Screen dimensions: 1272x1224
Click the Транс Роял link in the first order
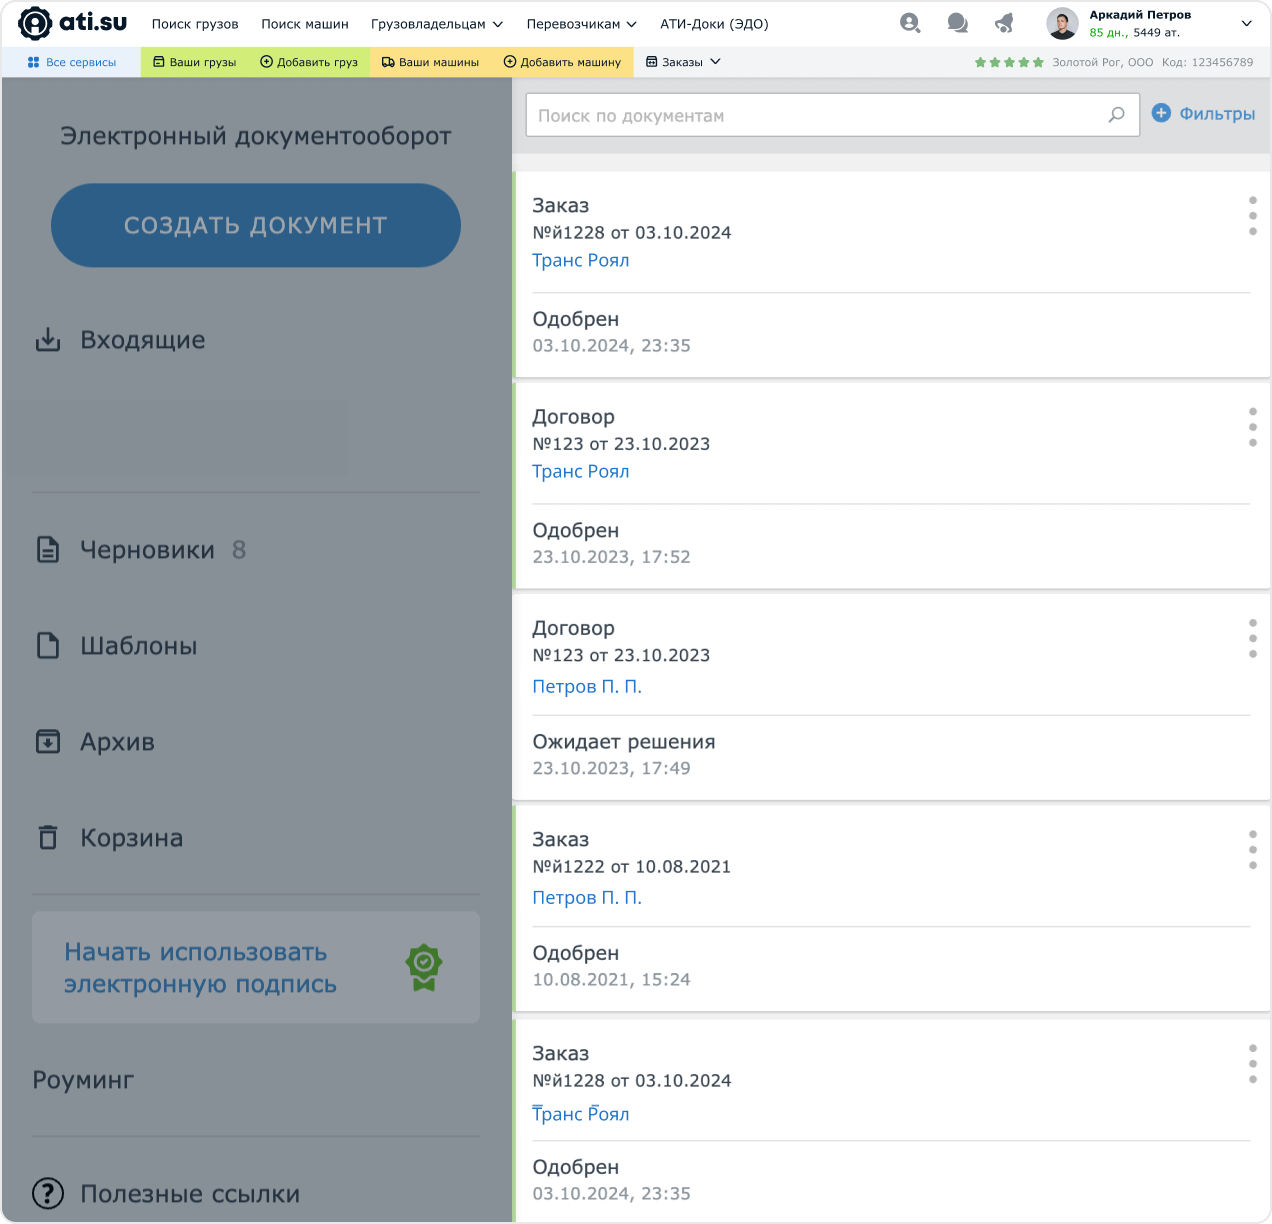click(580, 260)
